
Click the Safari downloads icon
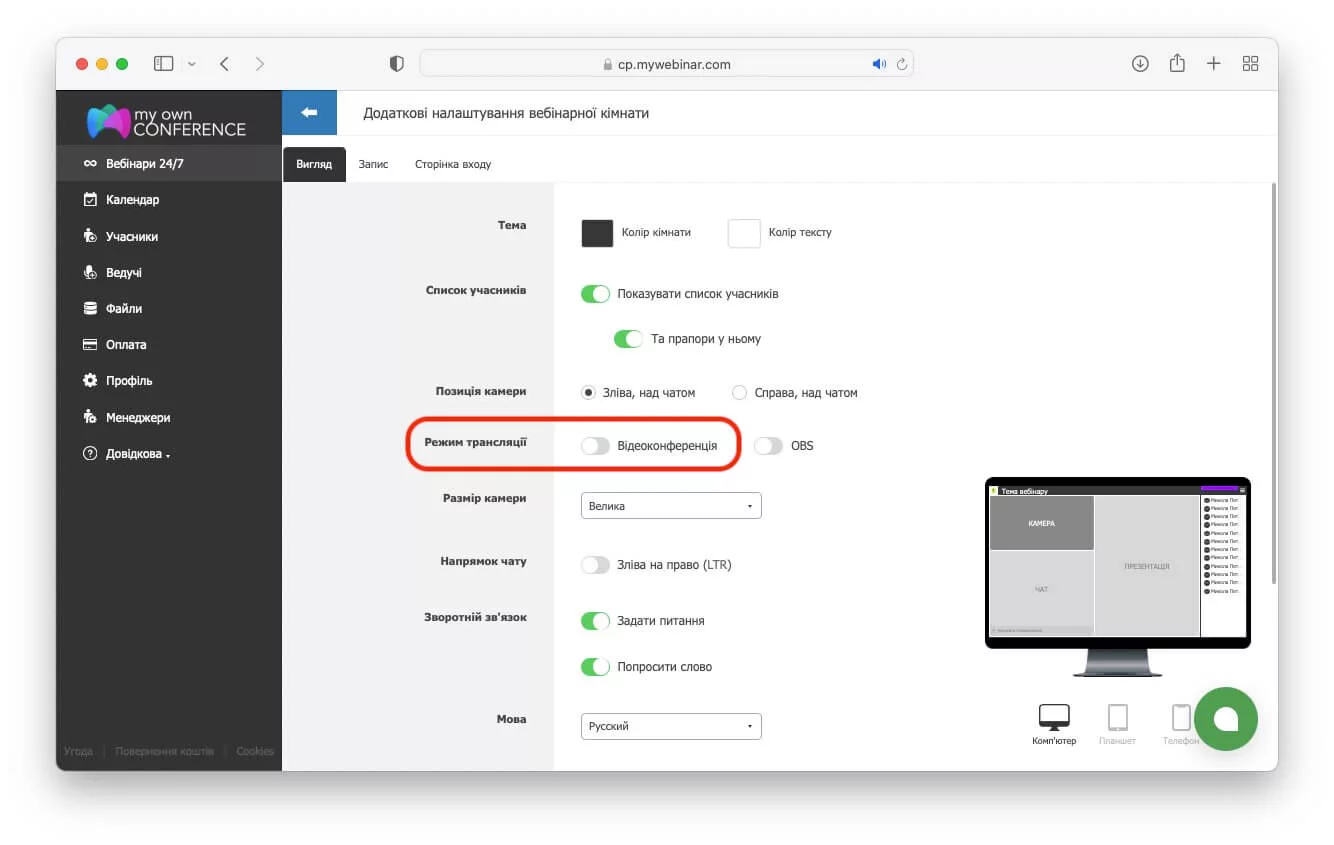(1140, 64)
